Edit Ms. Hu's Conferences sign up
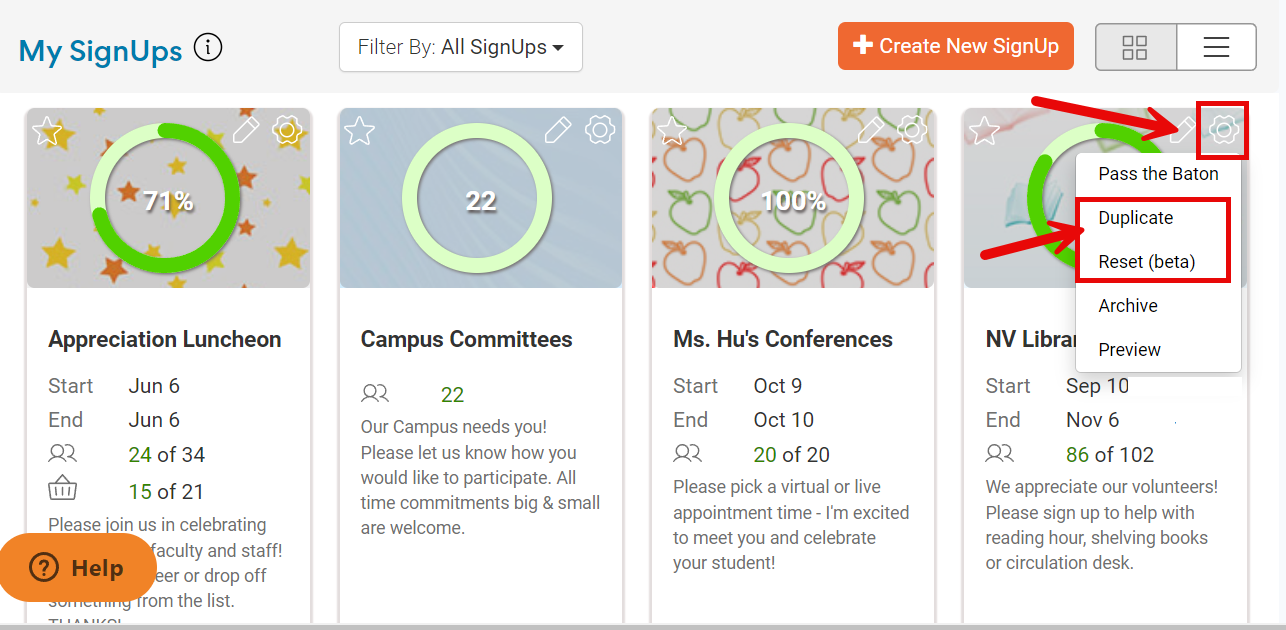The height and width of the screenshot is (630, 1286). click(x=870, y=129)
